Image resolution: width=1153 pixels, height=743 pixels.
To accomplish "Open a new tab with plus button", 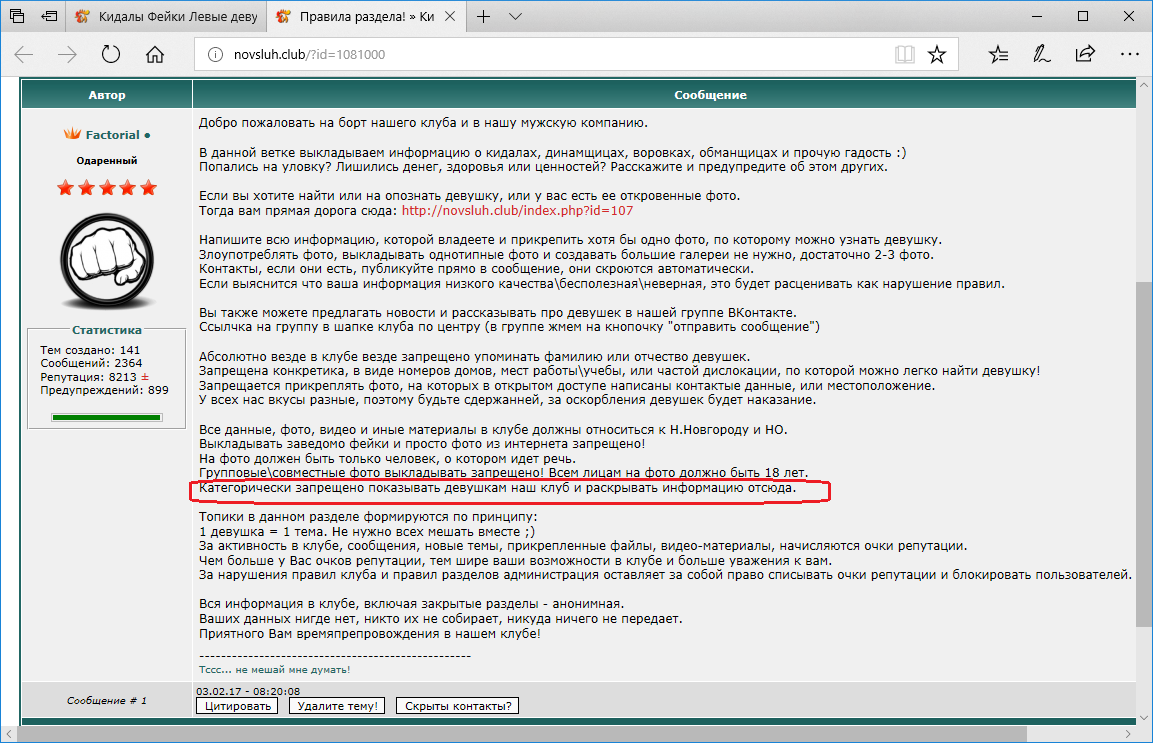I will click(484, 17).
